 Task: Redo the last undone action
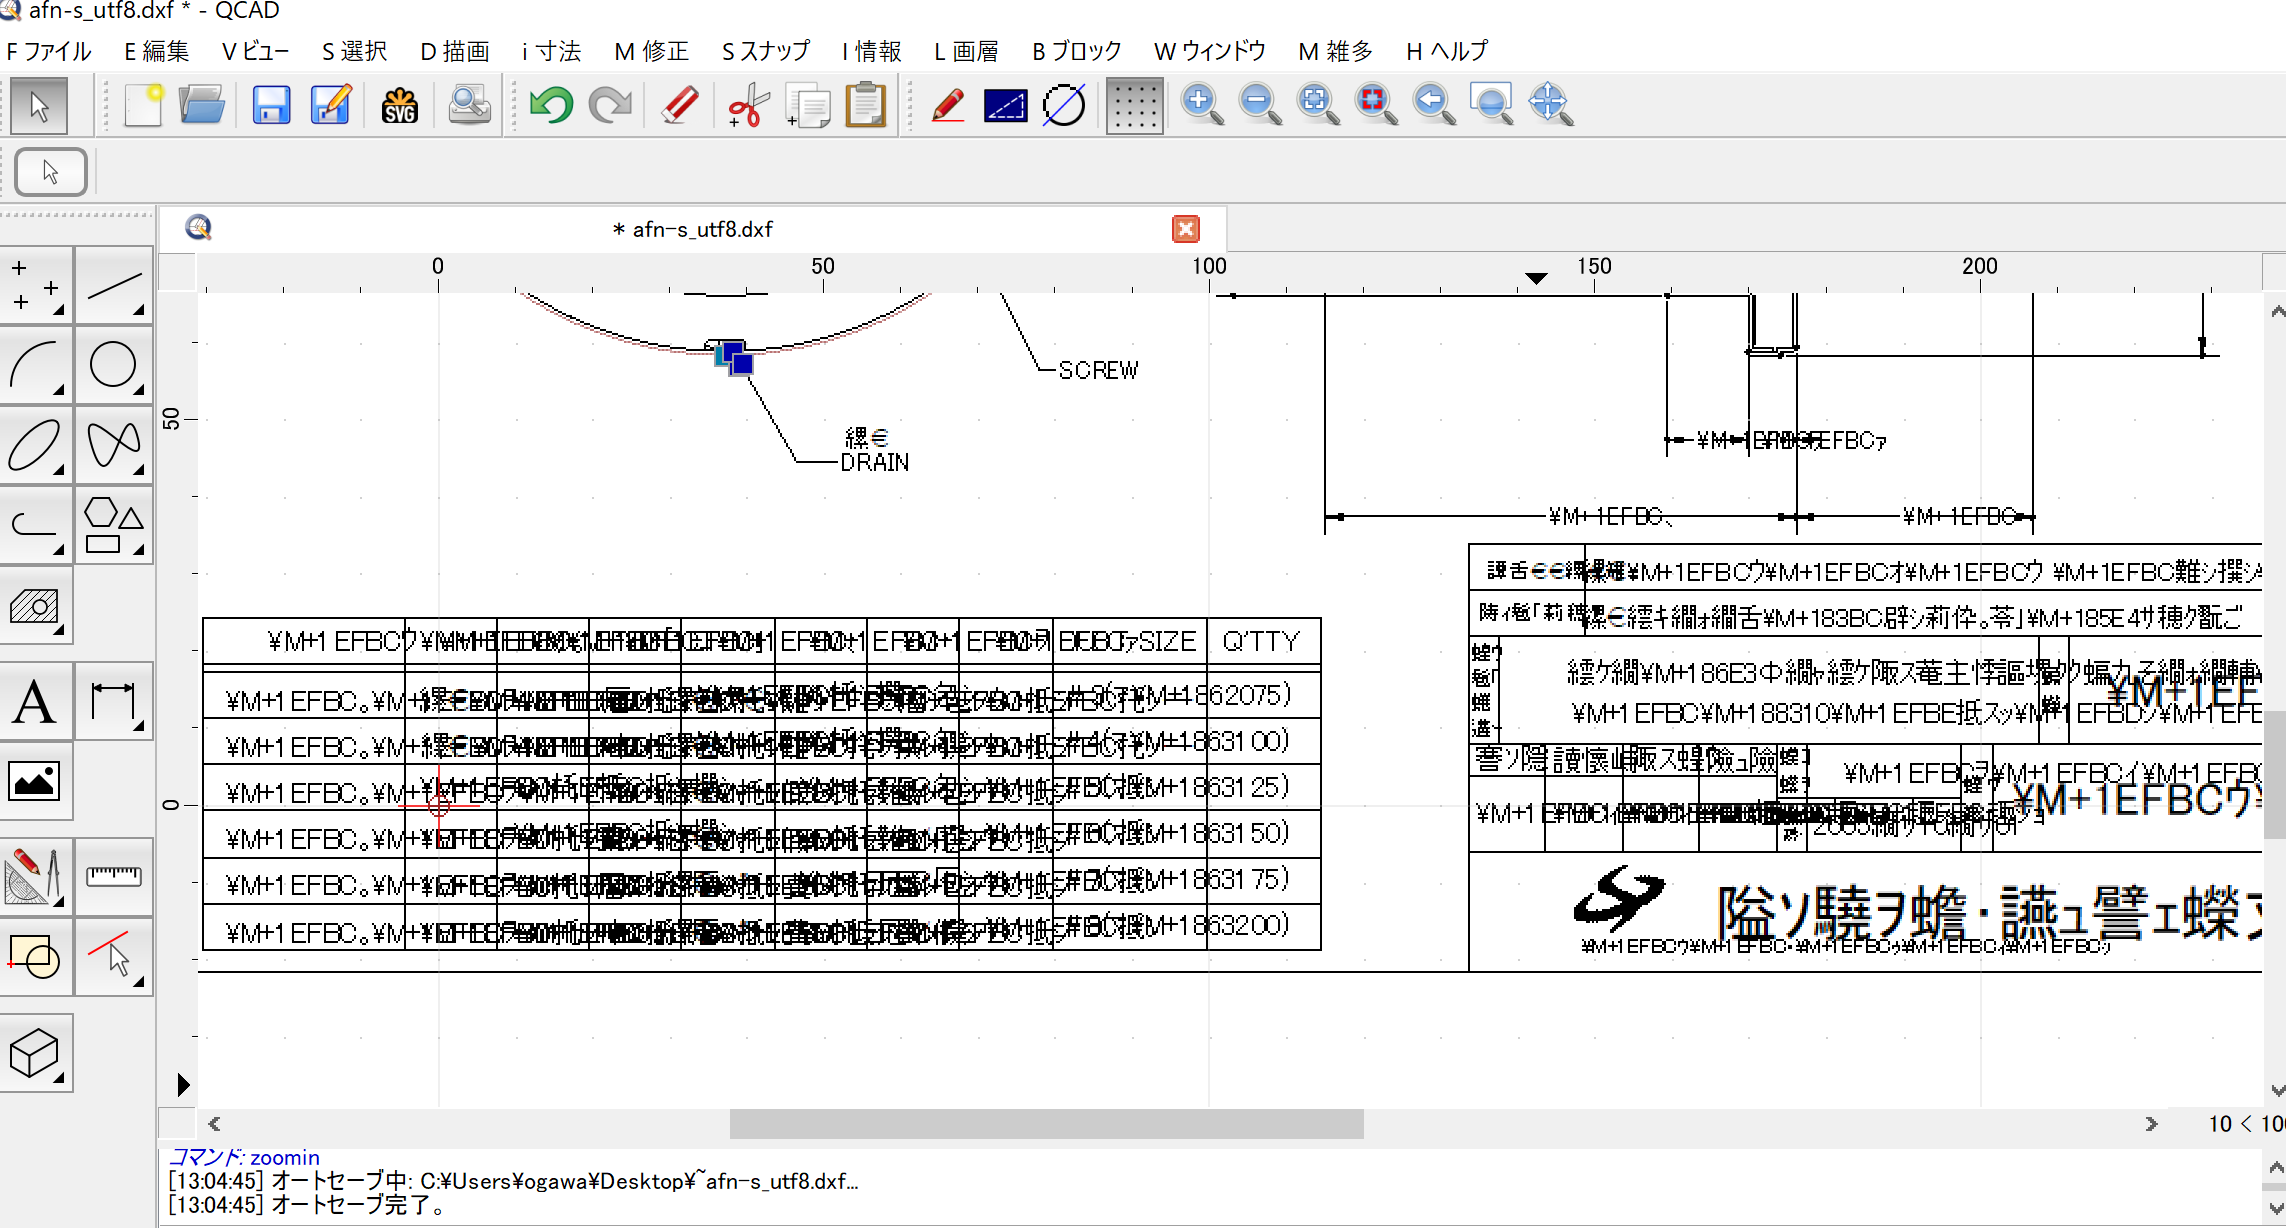click(x=610, y=105)
